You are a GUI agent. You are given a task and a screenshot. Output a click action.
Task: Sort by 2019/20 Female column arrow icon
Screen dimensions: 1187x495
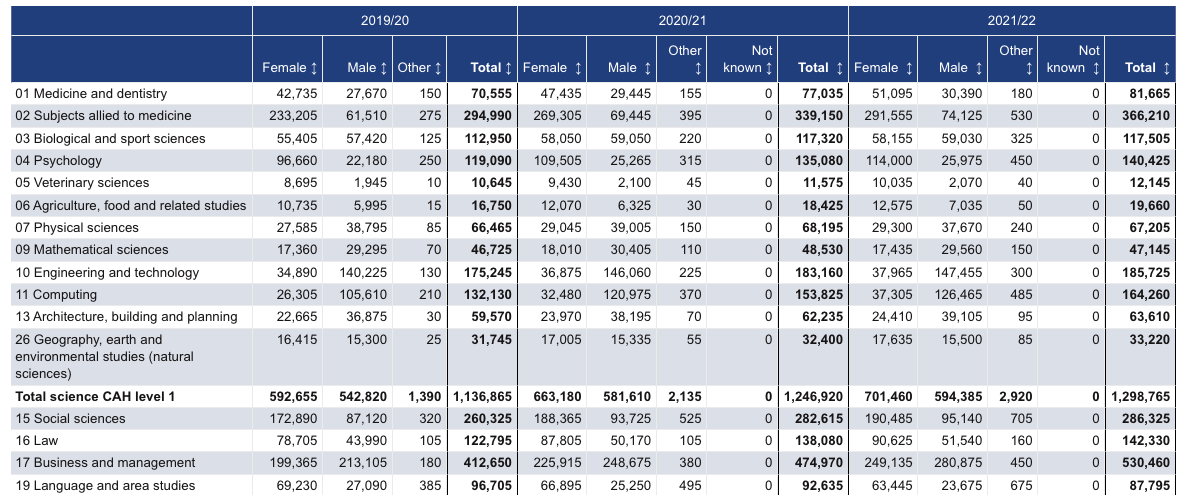pos(314,68)
